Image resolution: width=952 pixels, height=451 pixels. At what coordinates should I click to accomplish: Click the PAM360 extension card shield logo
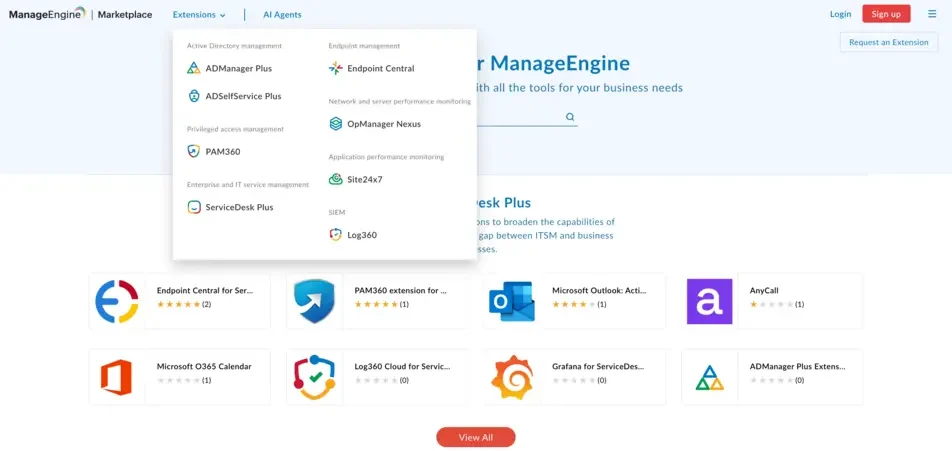pyautogui.click(x=314, y=301)
